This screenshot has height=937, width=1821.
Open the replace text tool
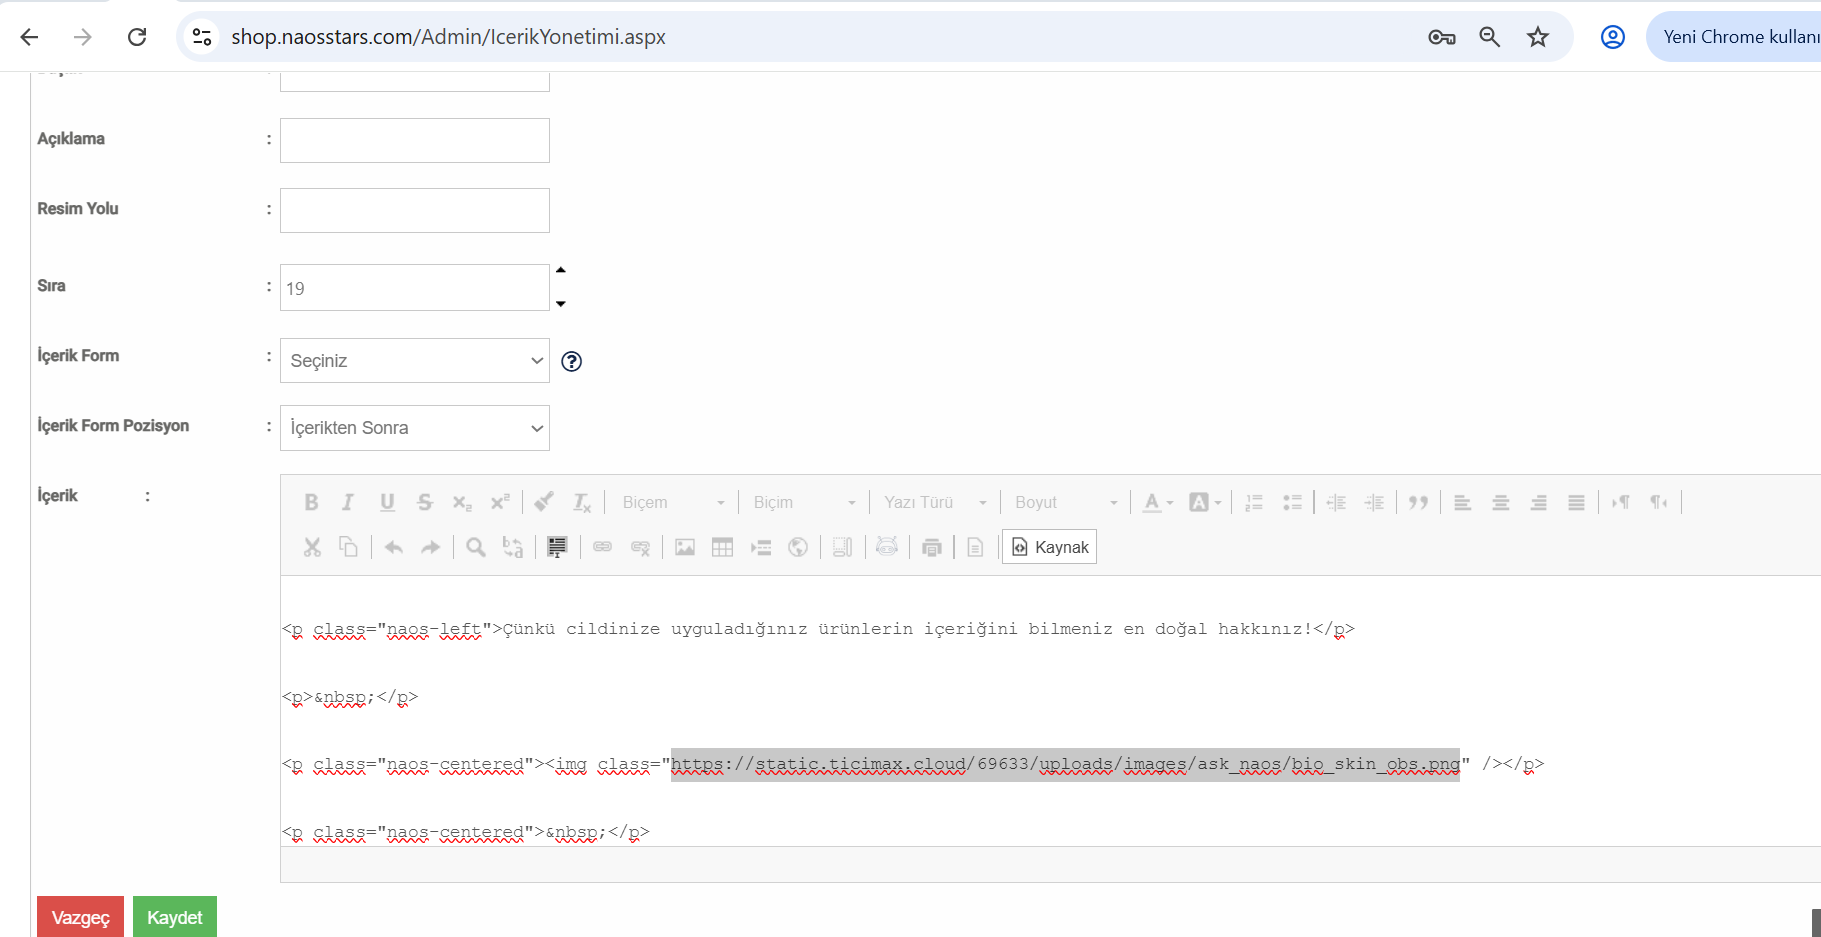point(513,547)
